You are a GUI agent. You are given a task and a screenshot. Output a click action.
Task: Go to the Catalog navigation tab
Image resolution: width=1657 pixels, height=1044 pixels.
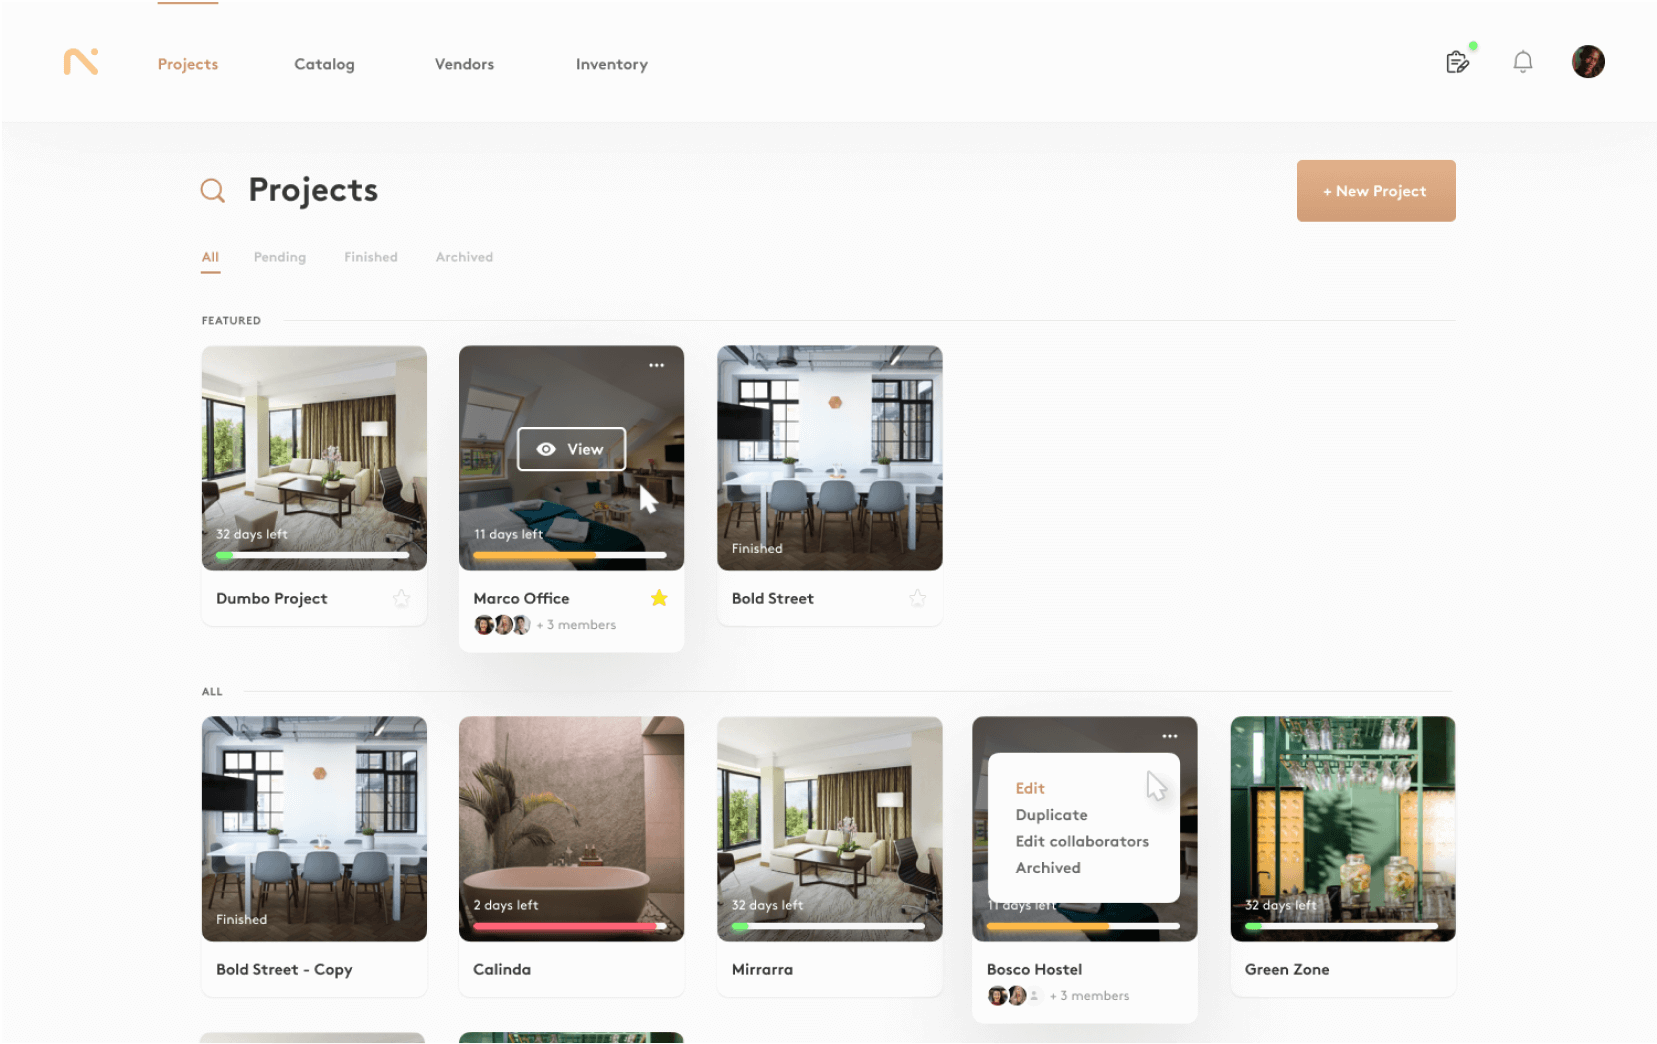pos(324,64)
